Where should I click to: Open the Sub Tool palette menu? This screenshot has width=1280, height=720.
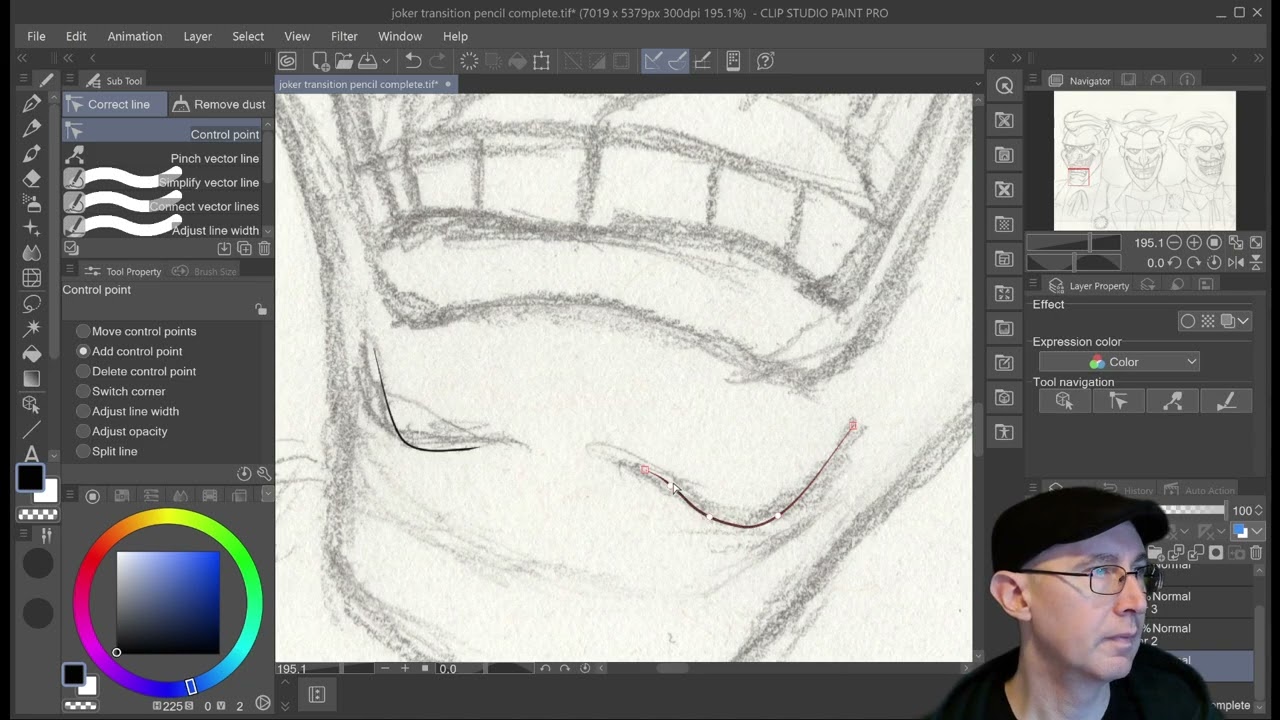coord(70,80)
